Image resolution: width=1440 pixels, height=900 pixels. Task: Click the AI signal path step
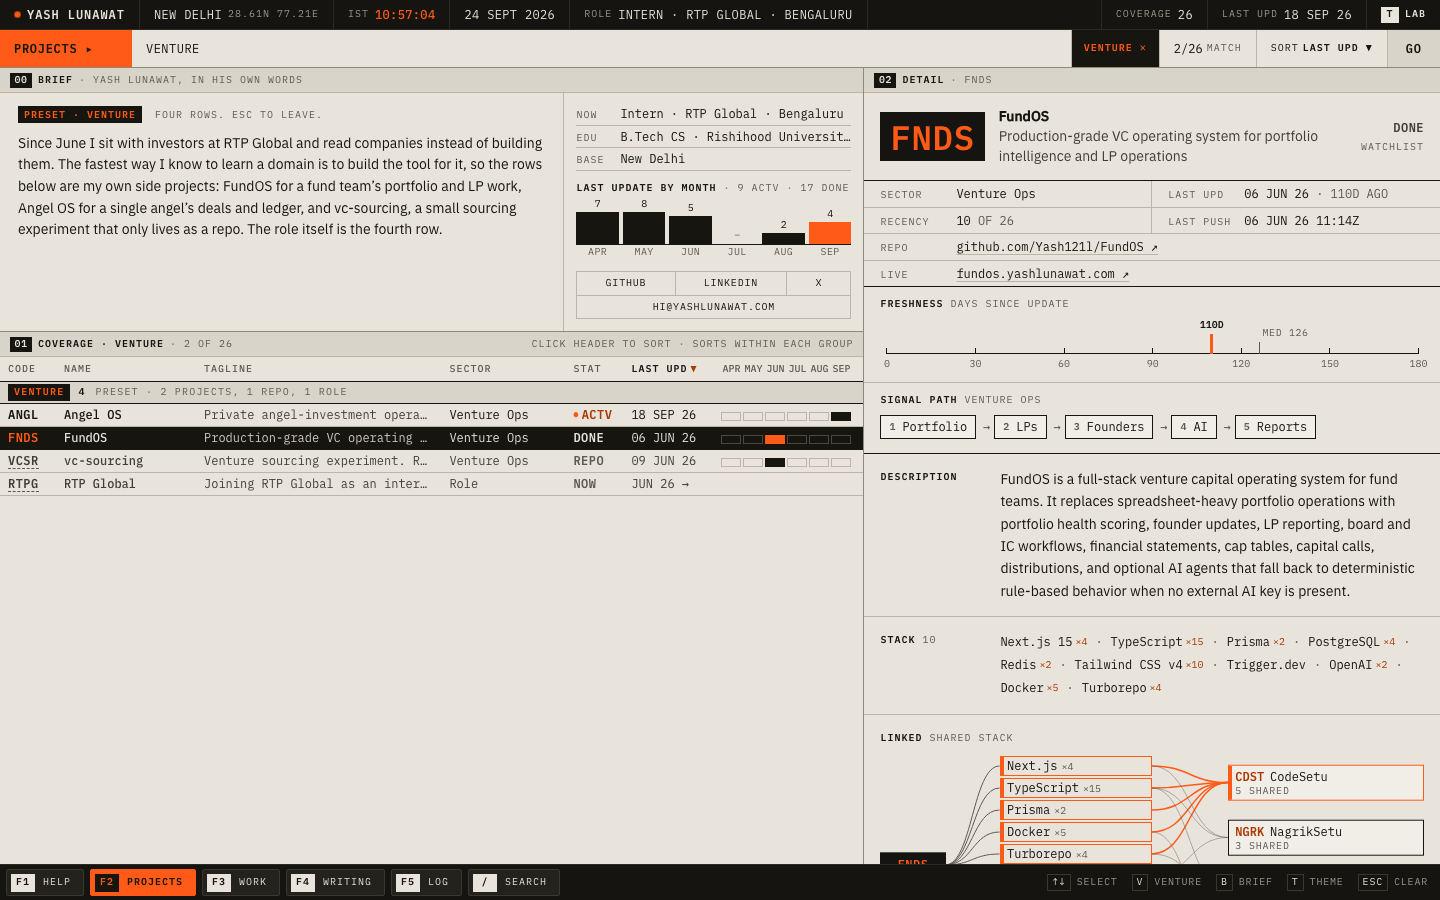tap(1194, 427)
